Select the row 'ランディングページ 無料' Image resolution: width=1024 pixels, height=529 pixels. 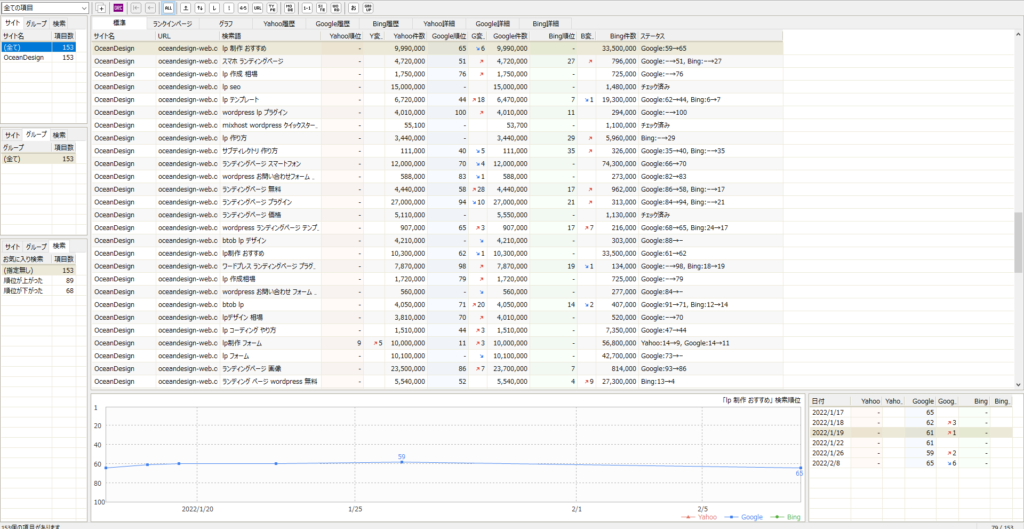[x=437, y=189]
